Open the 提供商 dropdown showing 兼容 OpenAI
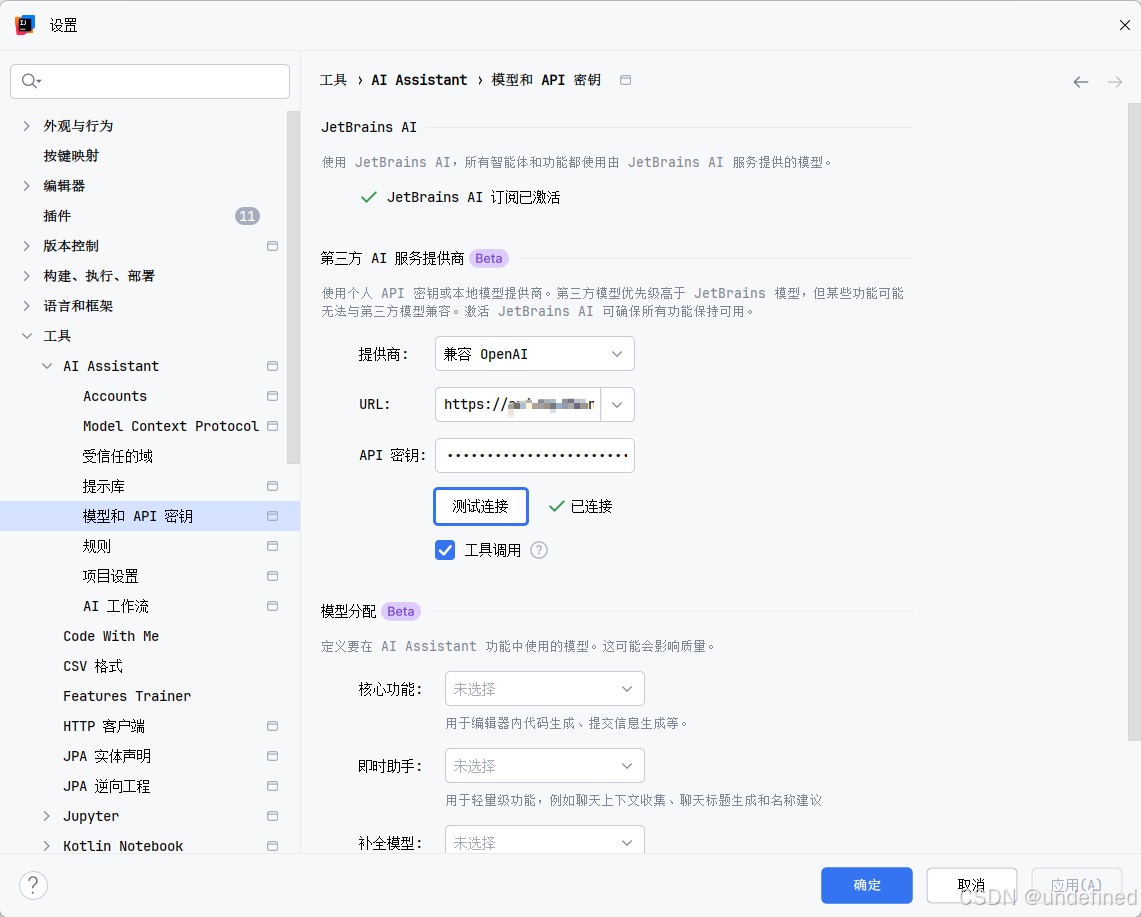Image resolution: width=1141 pixels, height=917 pixels. pos(534,354)
